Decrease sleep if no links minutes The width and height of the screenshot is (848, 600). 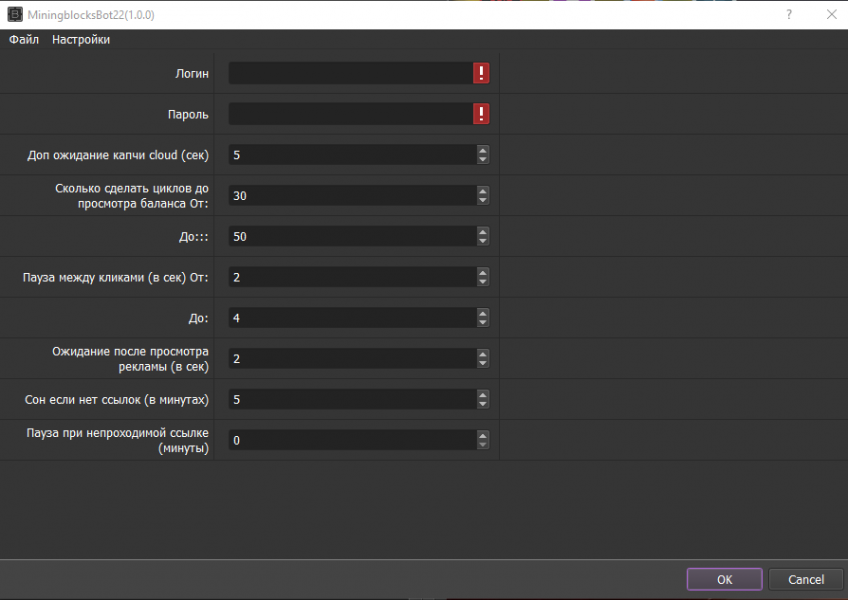pyautogui.click(x=482, y=404)
